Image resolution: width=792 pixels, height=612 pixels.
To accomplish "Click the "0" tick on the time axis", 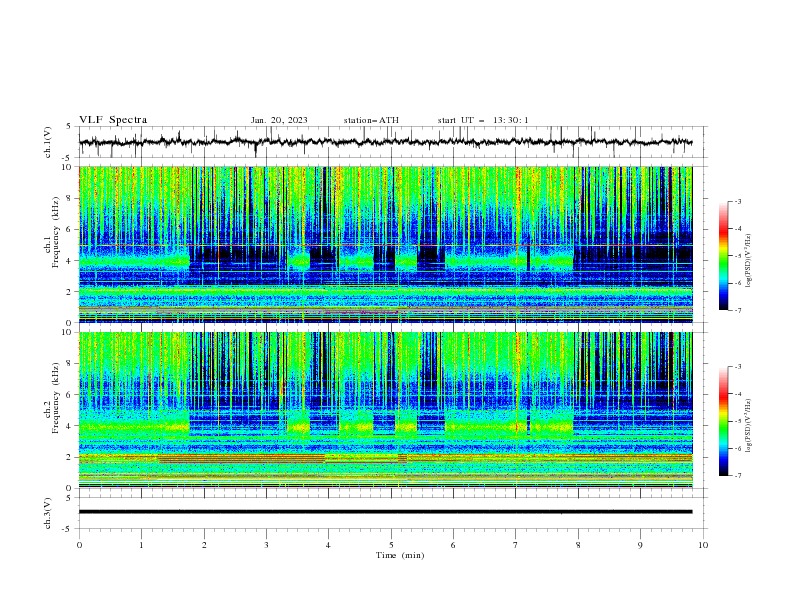I will tap(79, 545).
